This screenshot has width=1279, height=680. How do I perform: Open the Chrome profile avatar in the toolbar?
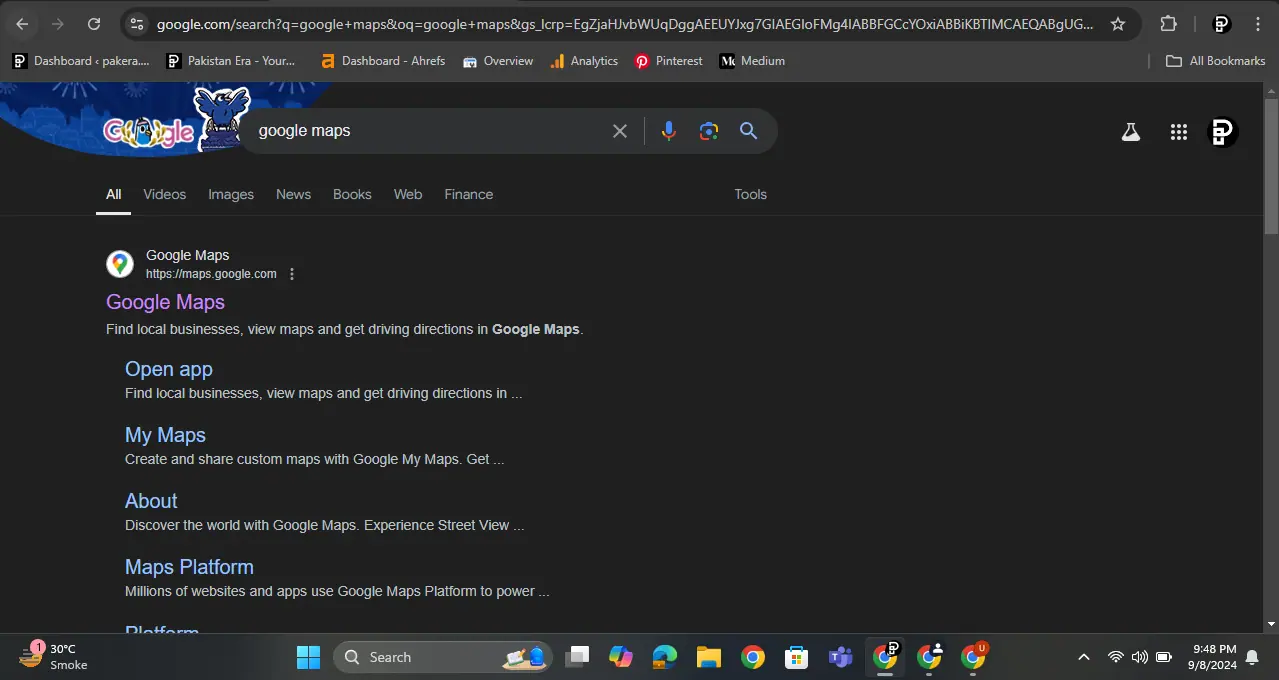pos(1221,24)
